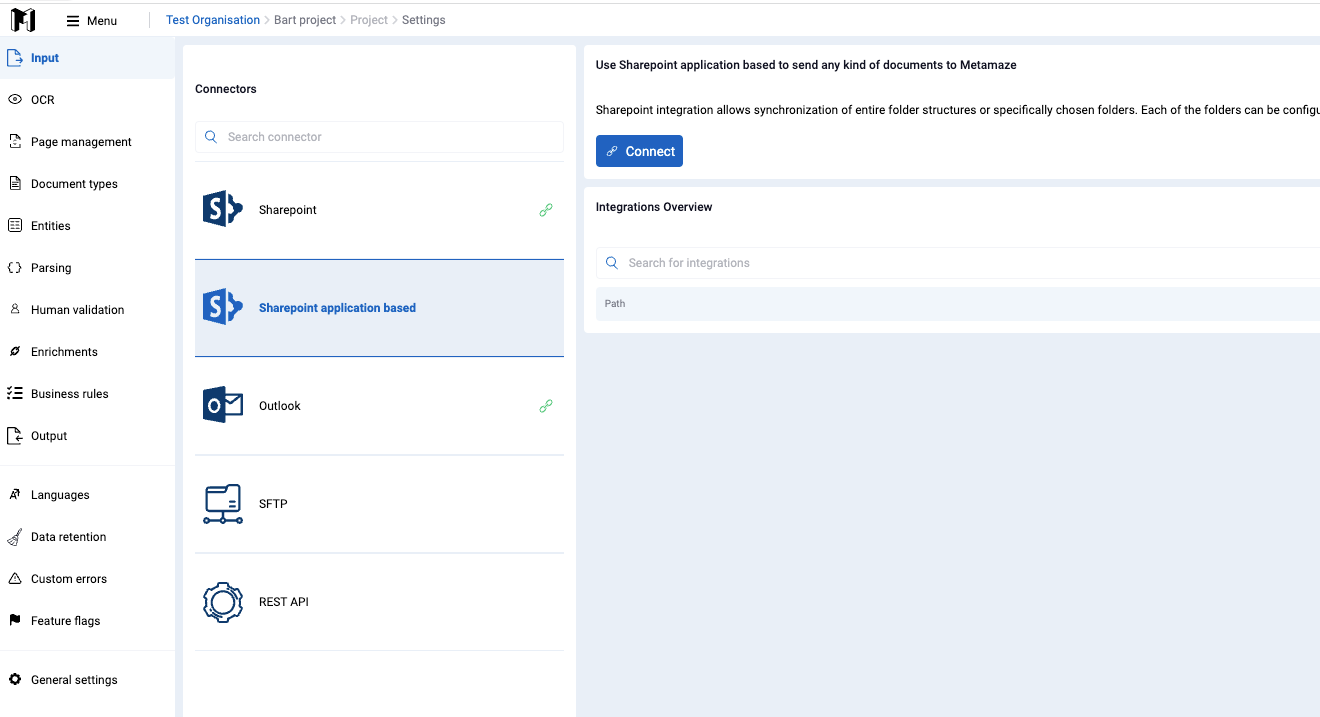
Task: Click the Output export icon
Action: tap(15, 436)
